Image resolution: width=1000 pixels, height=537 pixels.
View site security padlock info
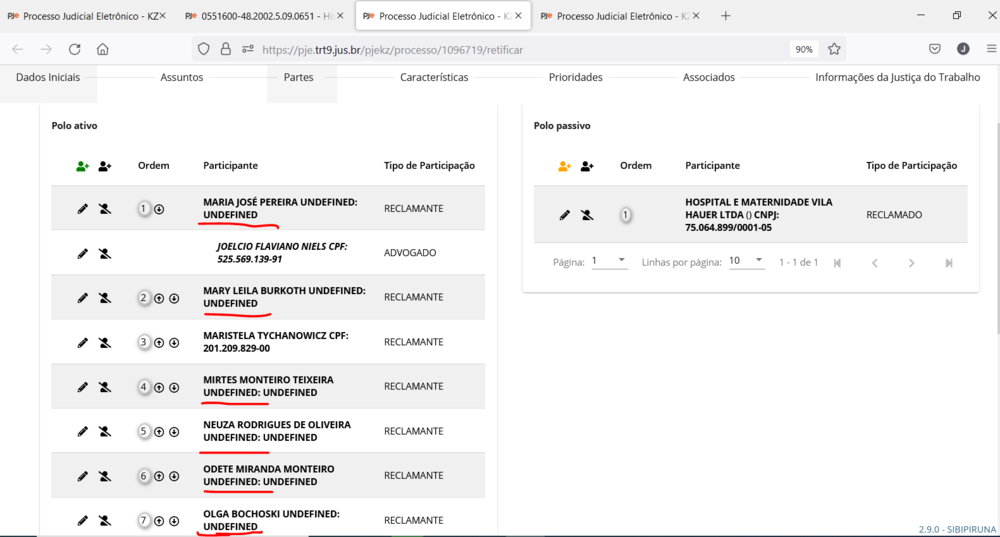pos(226,49)
